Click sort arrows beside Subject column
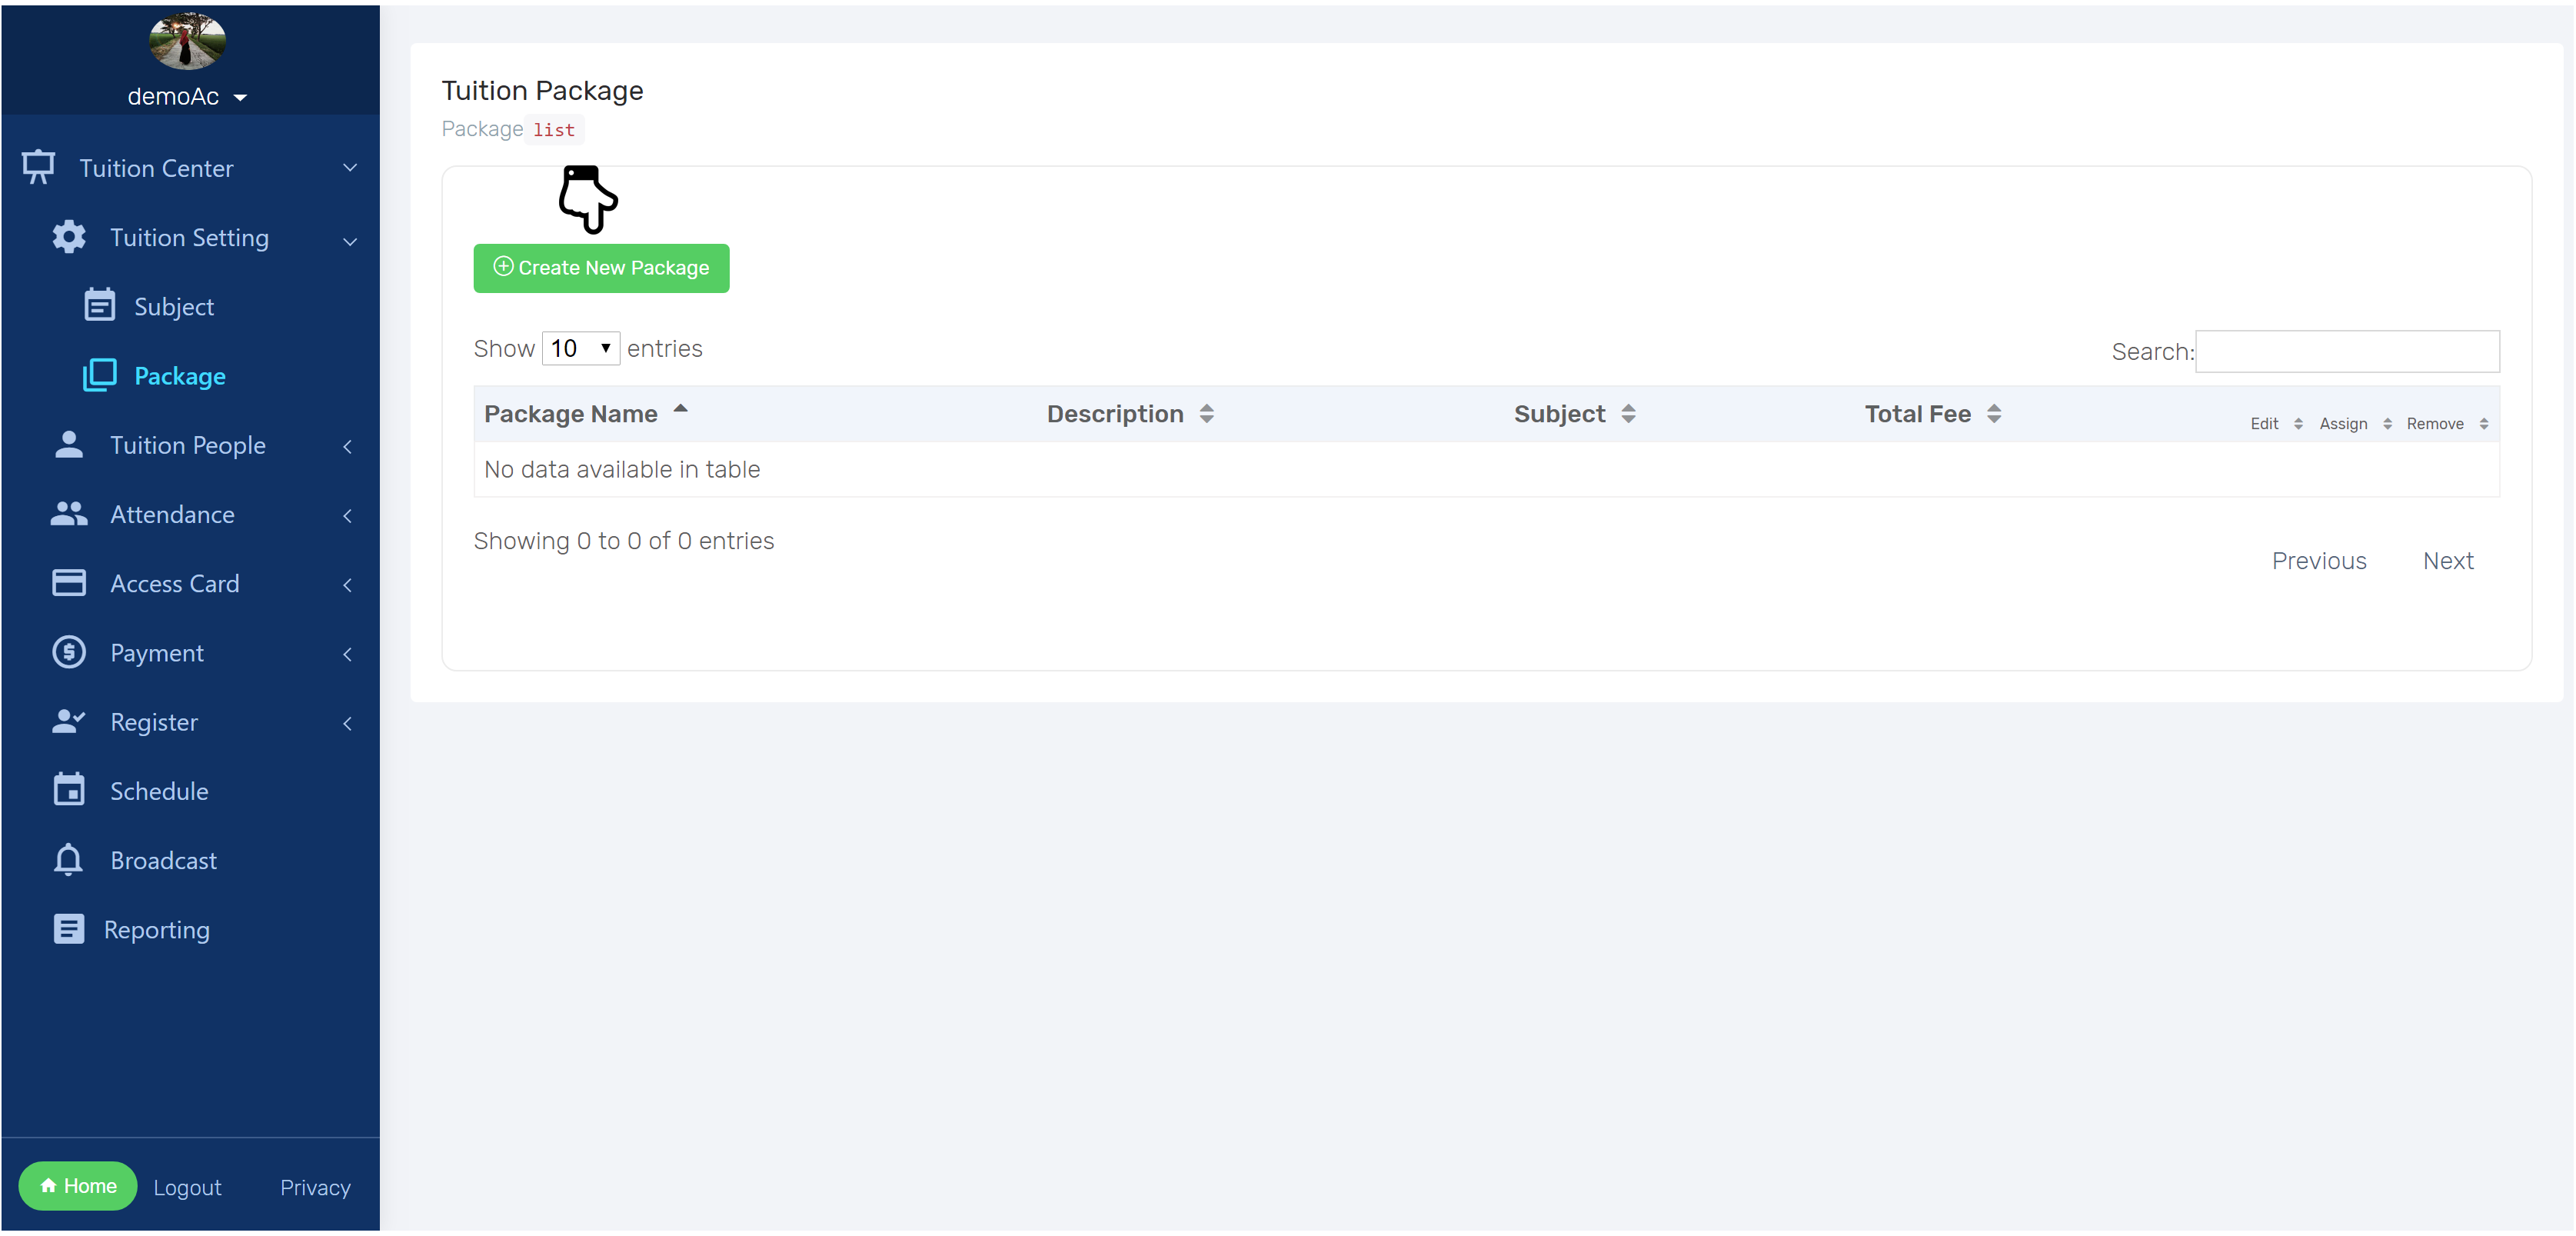The image size is (2576, 1236). click(1629, 414)
